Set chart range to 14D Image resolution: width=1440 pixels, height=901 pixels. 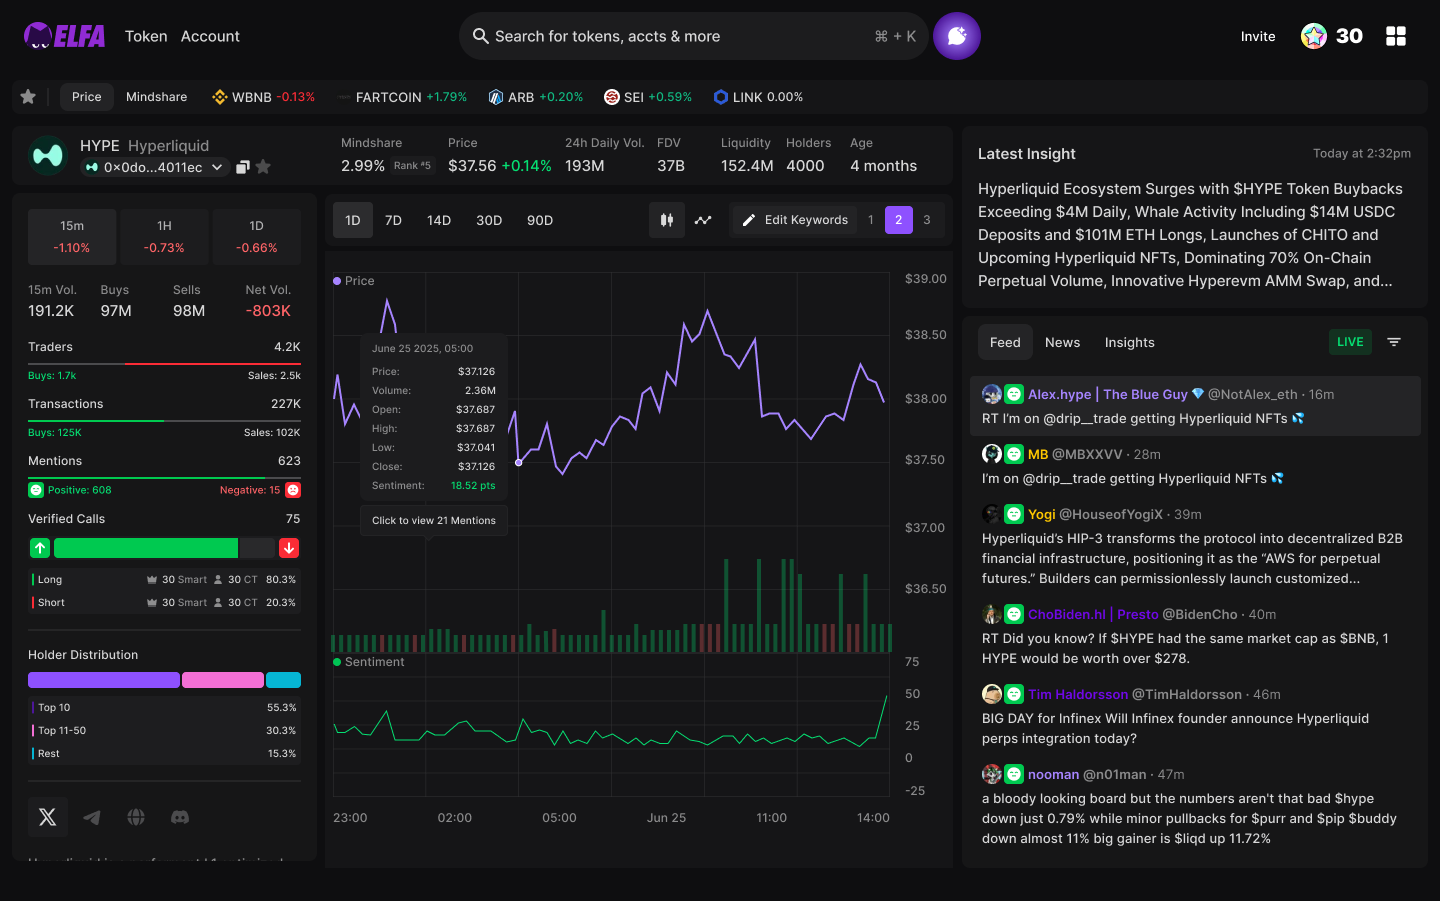click(439, 220)
